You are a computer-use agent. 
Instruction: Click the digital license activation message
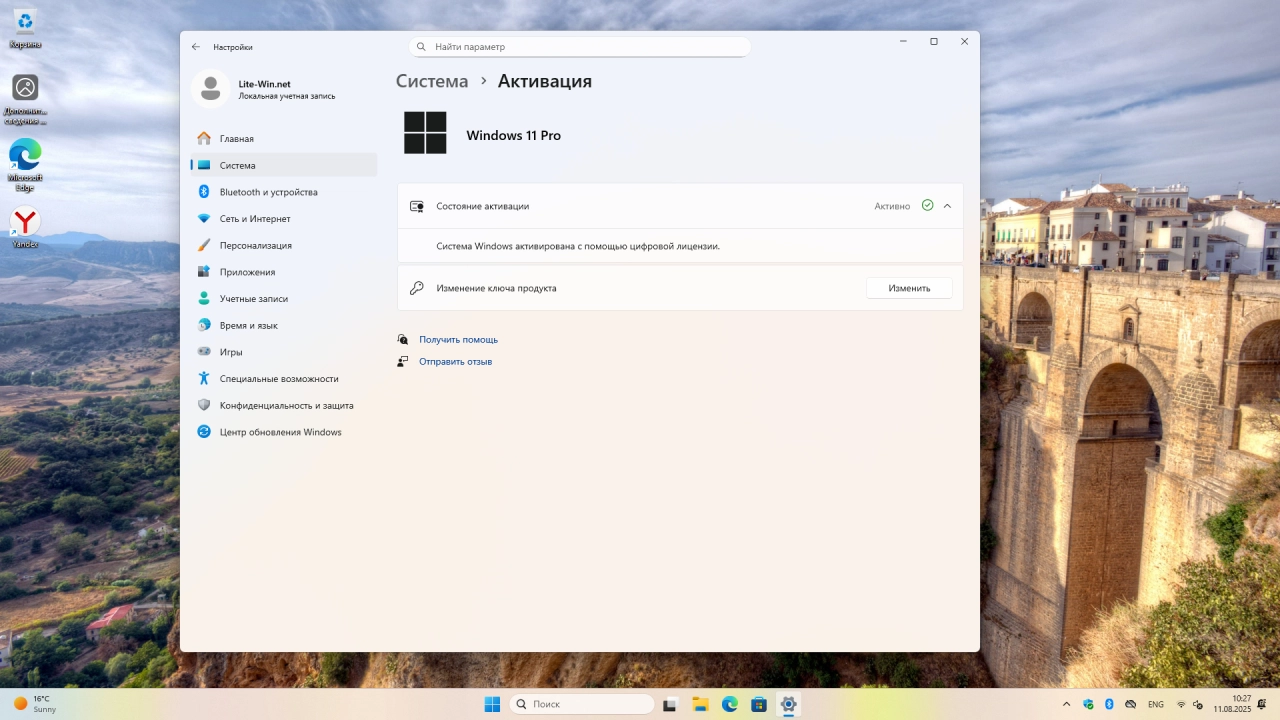coord(578,246)
